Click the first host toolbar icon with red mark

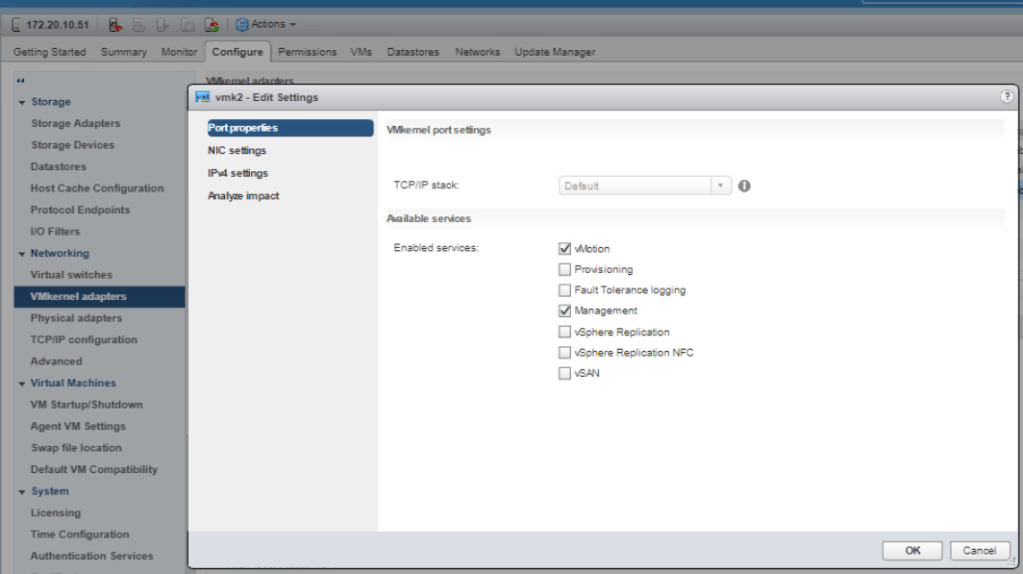[115, 24]
